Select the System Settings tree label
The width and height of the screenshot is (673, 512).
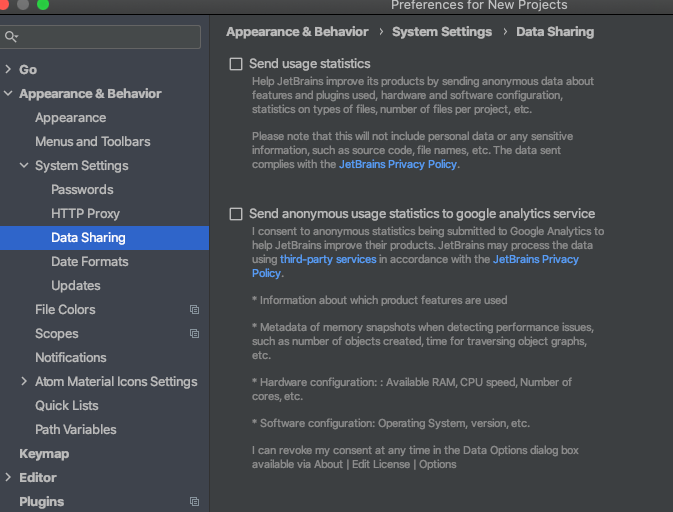[x=82, y=166]
